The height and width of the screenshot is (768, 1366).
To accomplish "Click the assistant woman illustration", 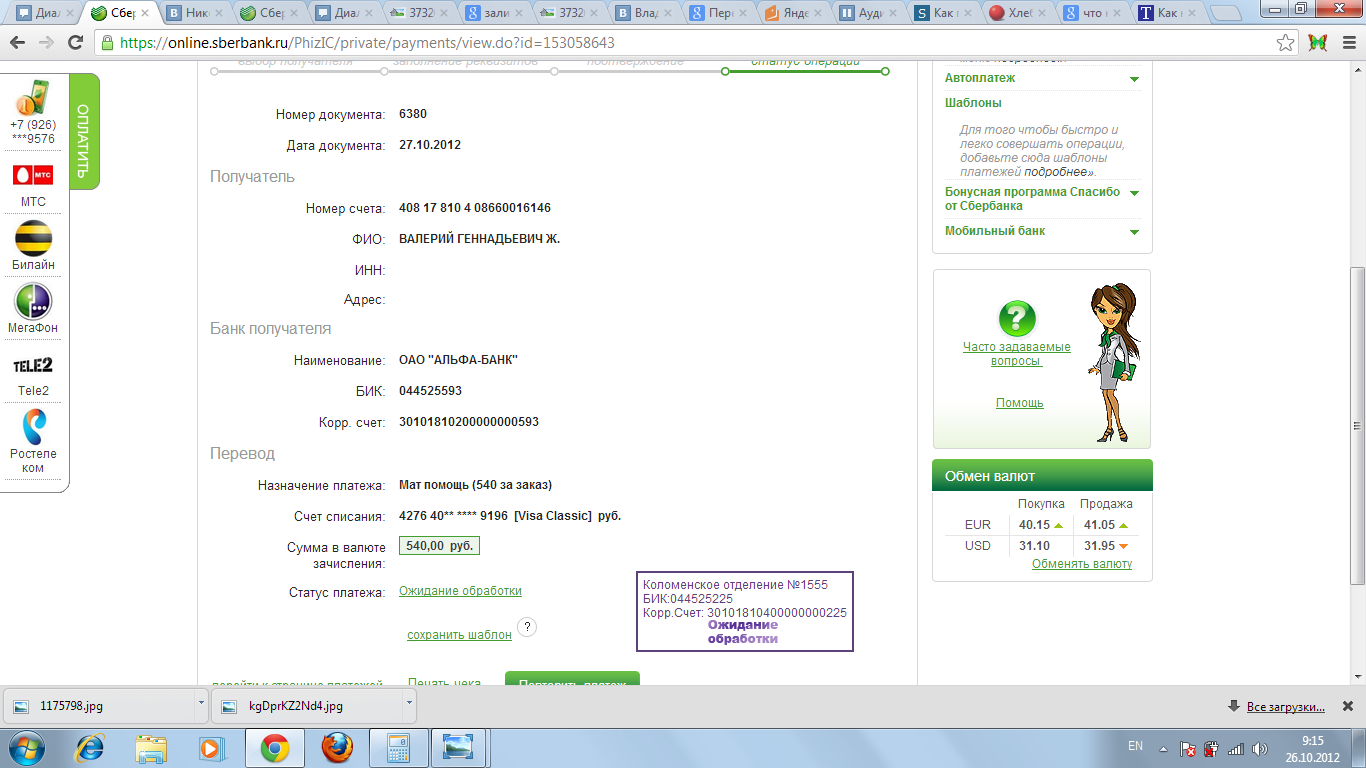I will (x=1113, y=362).
